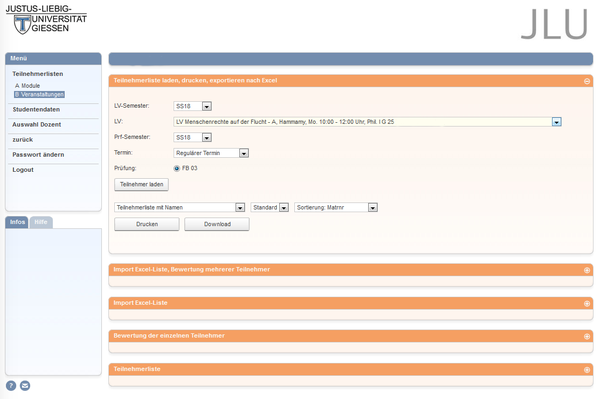Click the Justus-Liebig-Universität Giessen logo

(46, 19)
